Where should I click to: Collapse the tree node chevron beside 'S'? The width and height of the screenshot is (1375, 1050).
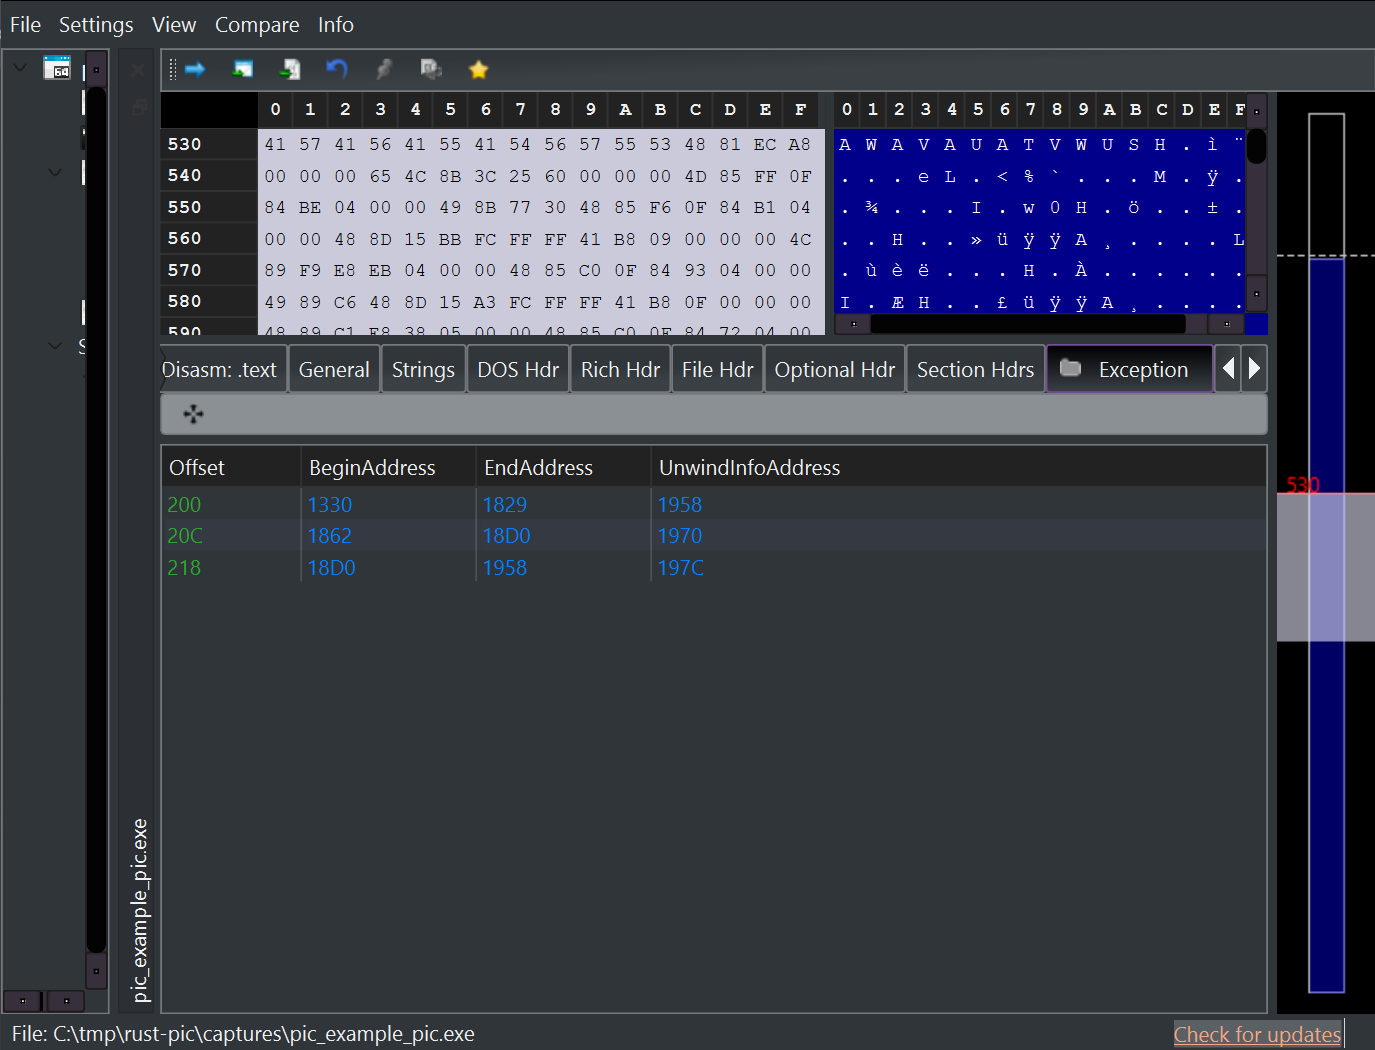(55, 345)
